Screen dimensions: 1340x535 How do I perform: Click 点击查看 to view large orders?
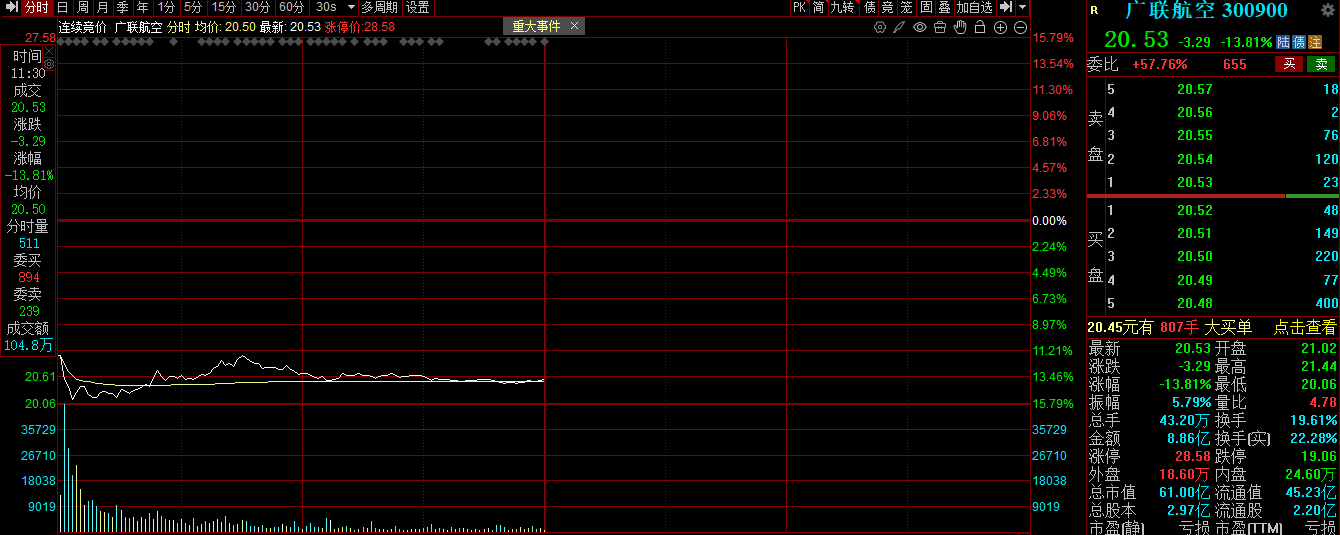(x=1304, y=327)
